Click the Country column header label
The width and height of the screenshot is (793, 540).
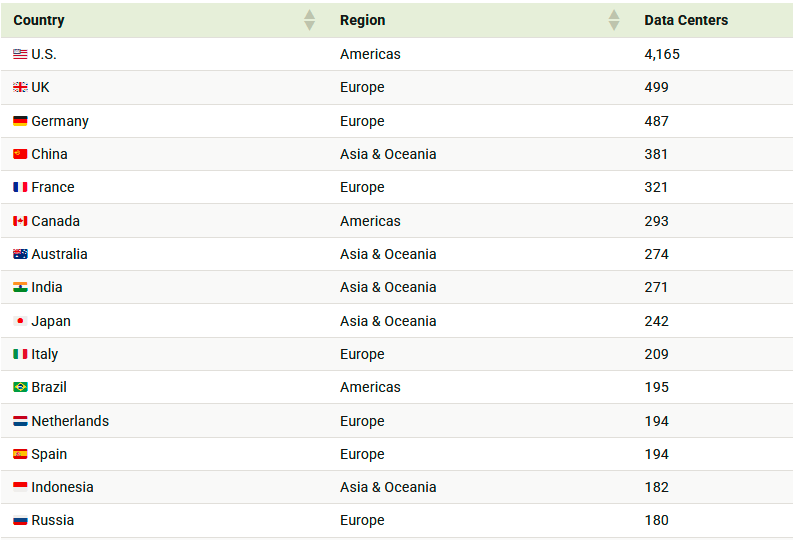(x=39, y=20)
